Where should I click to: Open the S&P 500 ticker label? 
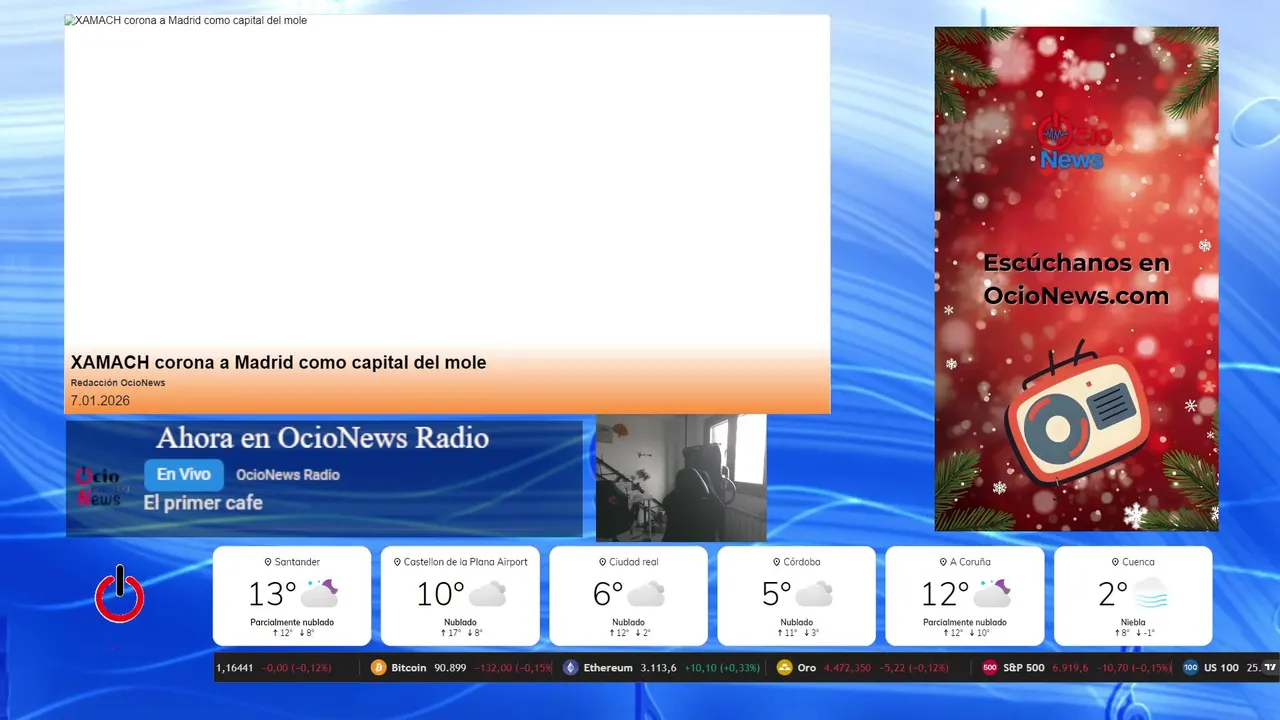[1024, 667]
